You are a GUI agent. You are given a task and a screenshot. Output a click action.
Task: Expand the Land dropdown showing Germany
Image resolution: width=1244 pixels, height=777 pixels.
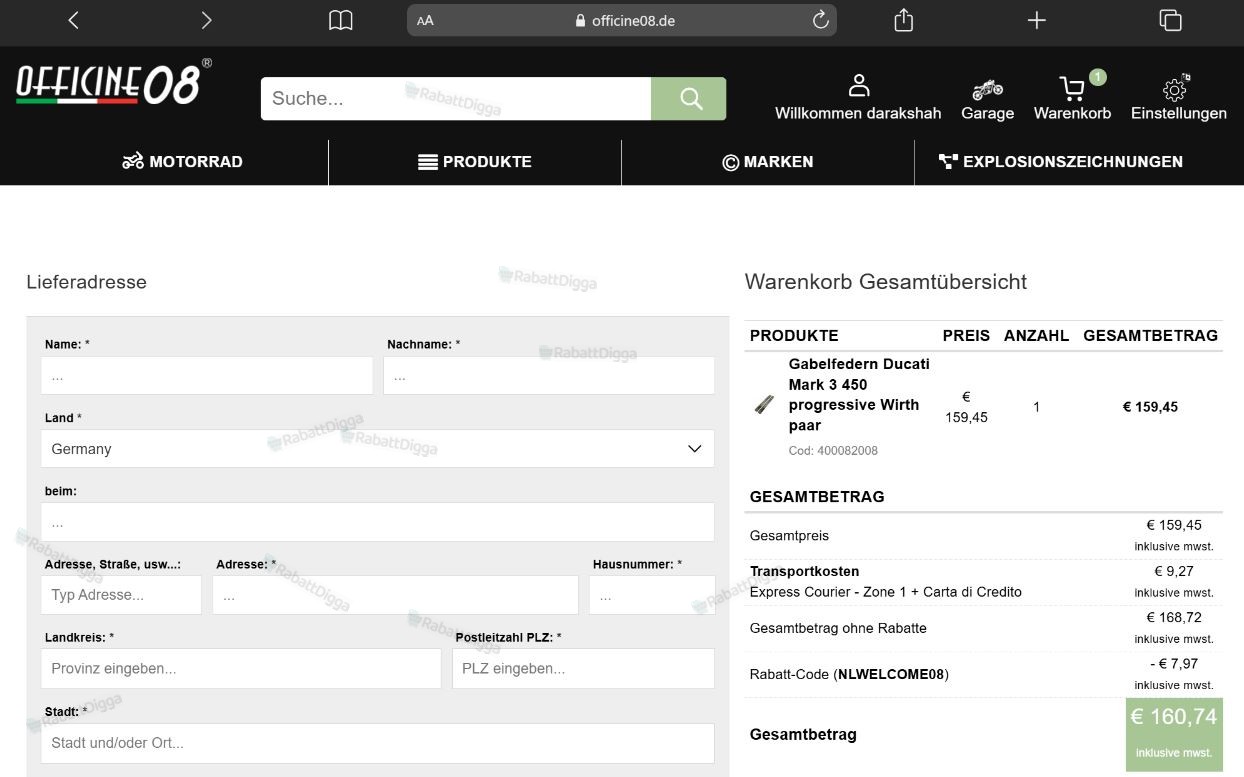(x=378, y=449)
